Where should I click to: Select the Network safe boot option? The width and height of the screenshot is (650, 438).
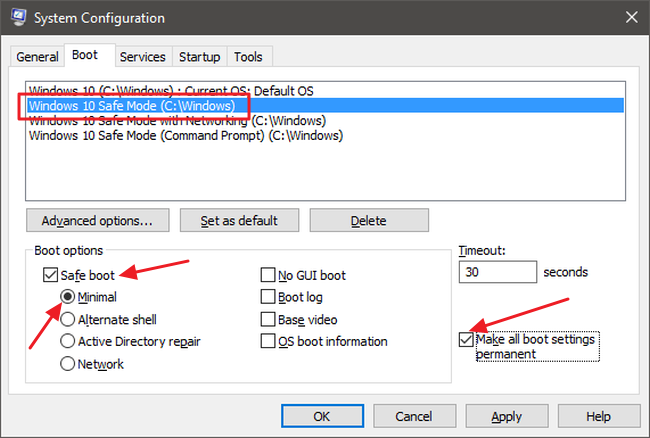pos(68,364)
